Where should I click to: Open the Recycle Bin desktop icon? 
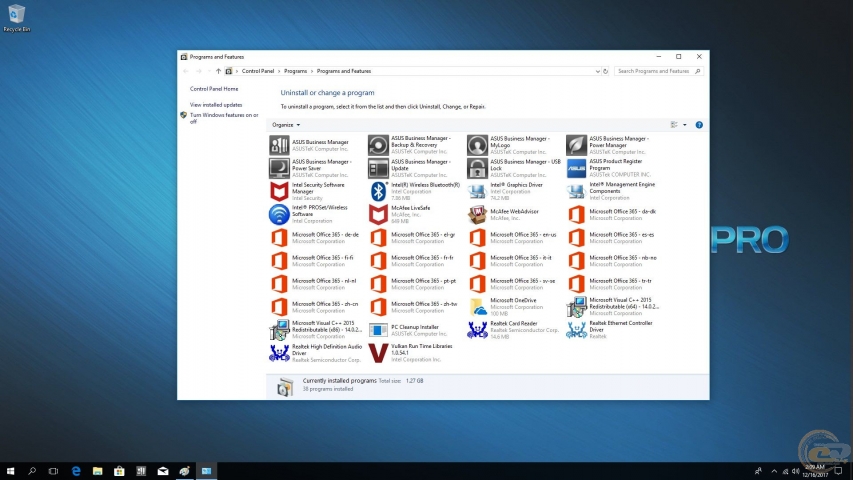click(16, 18)
